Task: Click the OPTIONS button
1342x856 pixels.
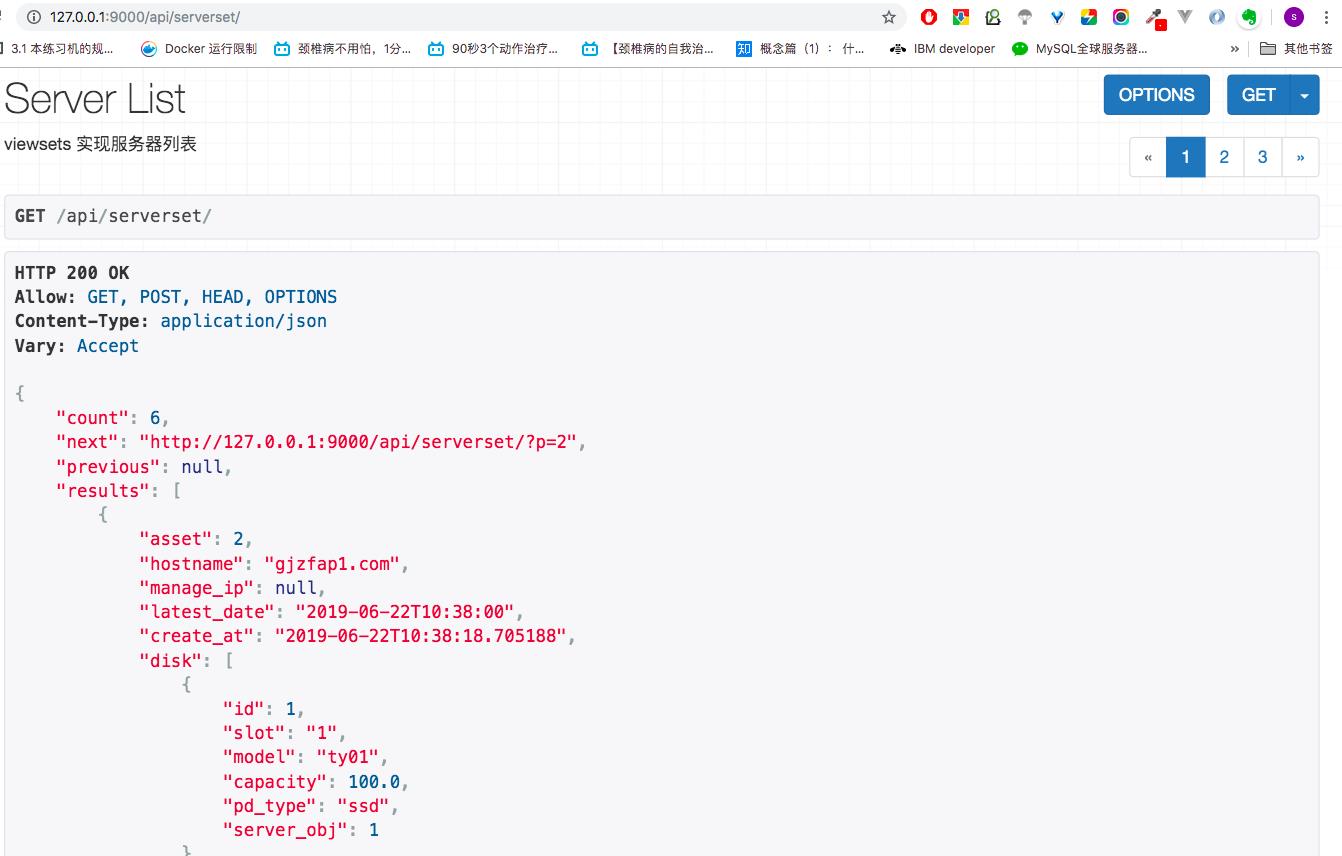Action: pos(1156,95)
